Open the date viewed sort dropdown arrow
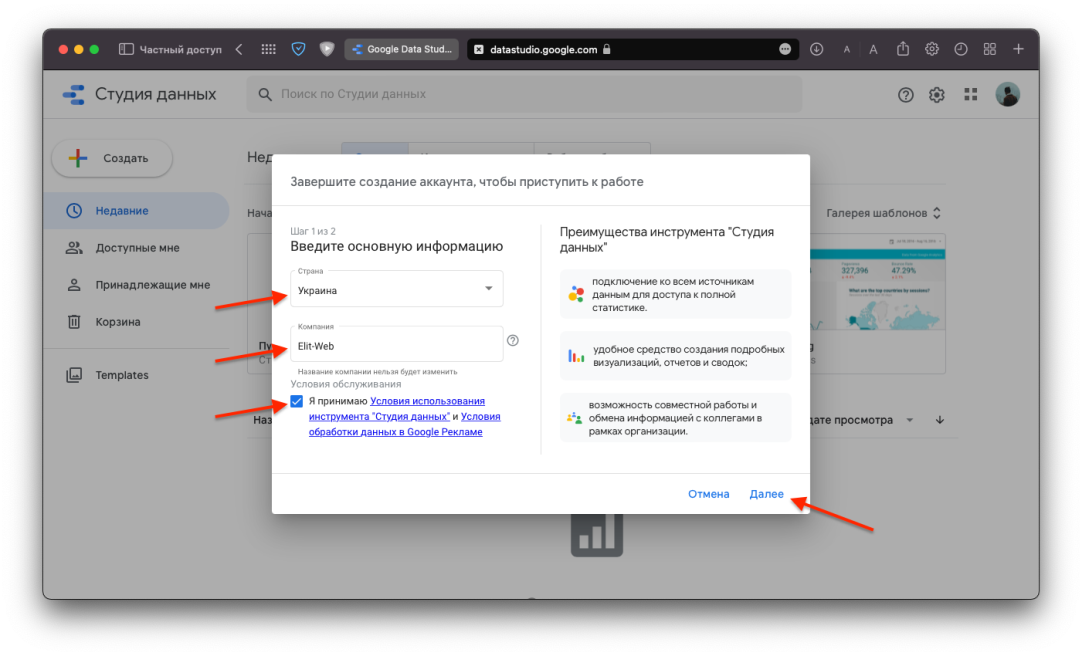The width and height of the screenshot is (1082, 656). [909, 420]
